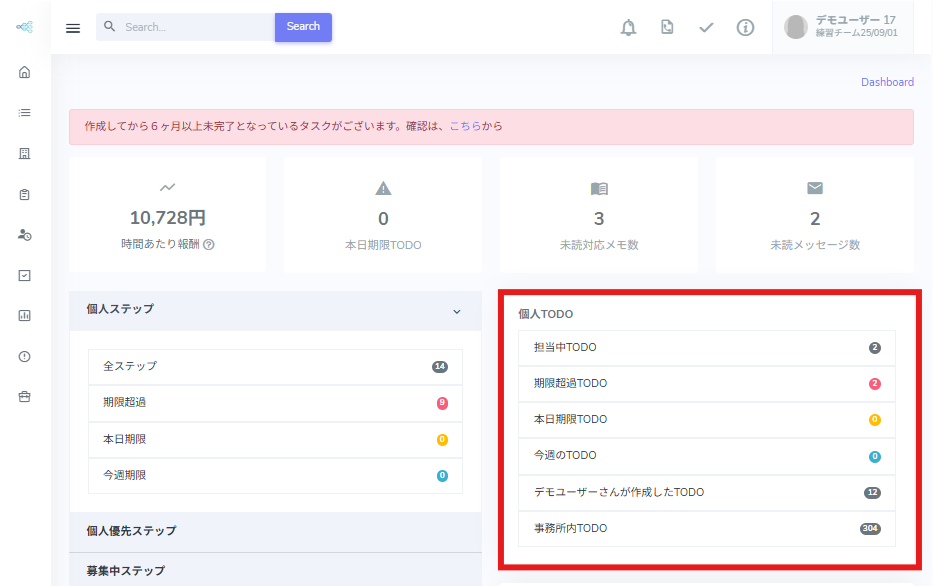Click the help icon beside 時間あたり報酬
This screenshot has height=586, width=933.
(x=209, y=245)
